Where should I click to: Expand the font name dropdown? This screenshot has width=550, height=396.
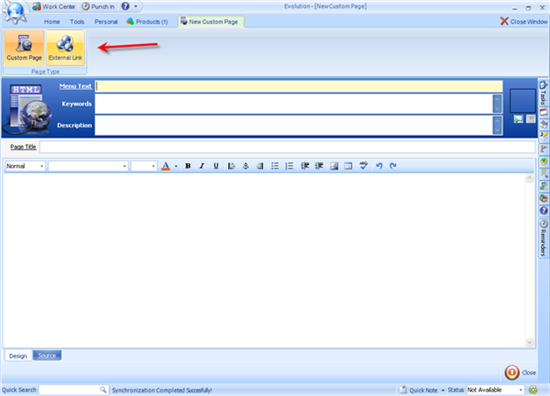(88, 166)
